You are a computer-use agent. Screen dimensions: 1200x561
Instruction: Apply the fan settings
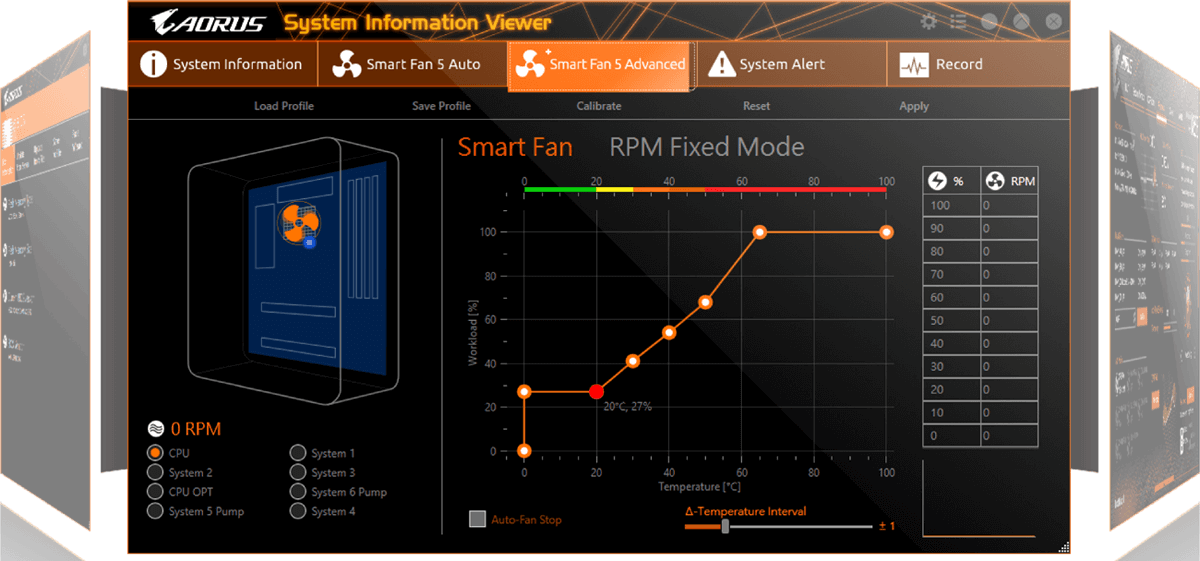(x=914, y=106)
